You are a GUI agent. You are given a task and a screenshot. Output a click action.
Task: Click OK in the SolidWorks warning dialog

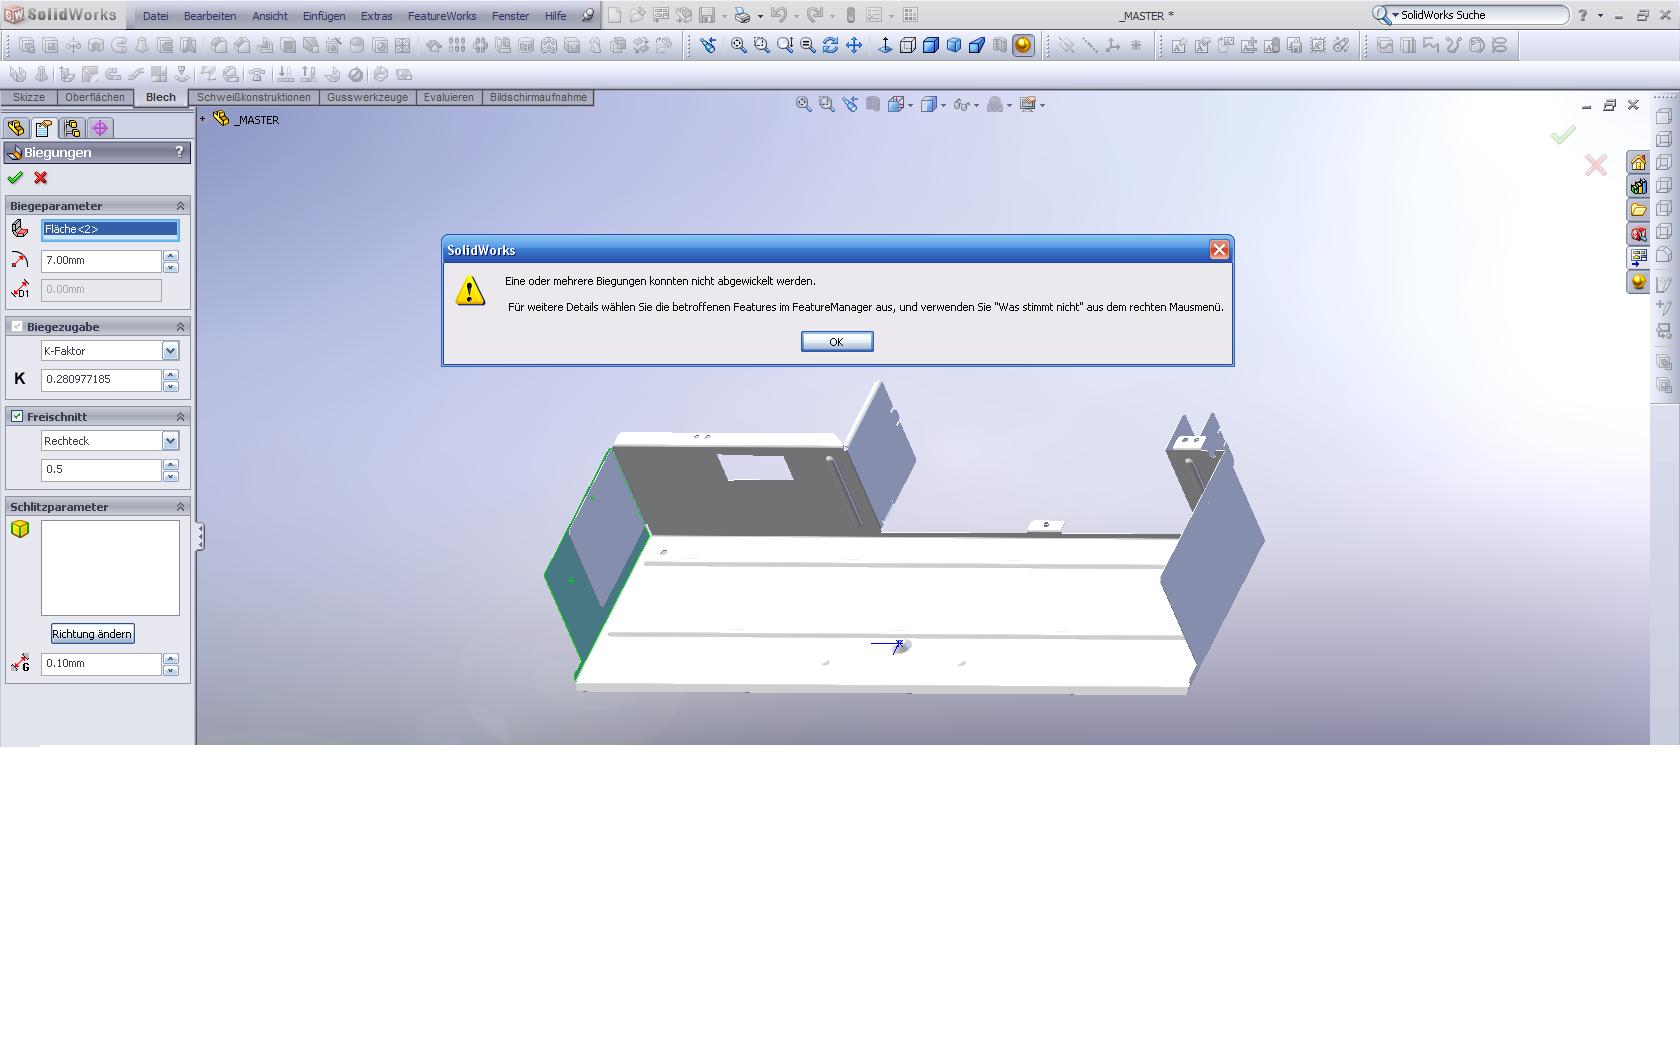pyautogui.click(x=837, y=342)
